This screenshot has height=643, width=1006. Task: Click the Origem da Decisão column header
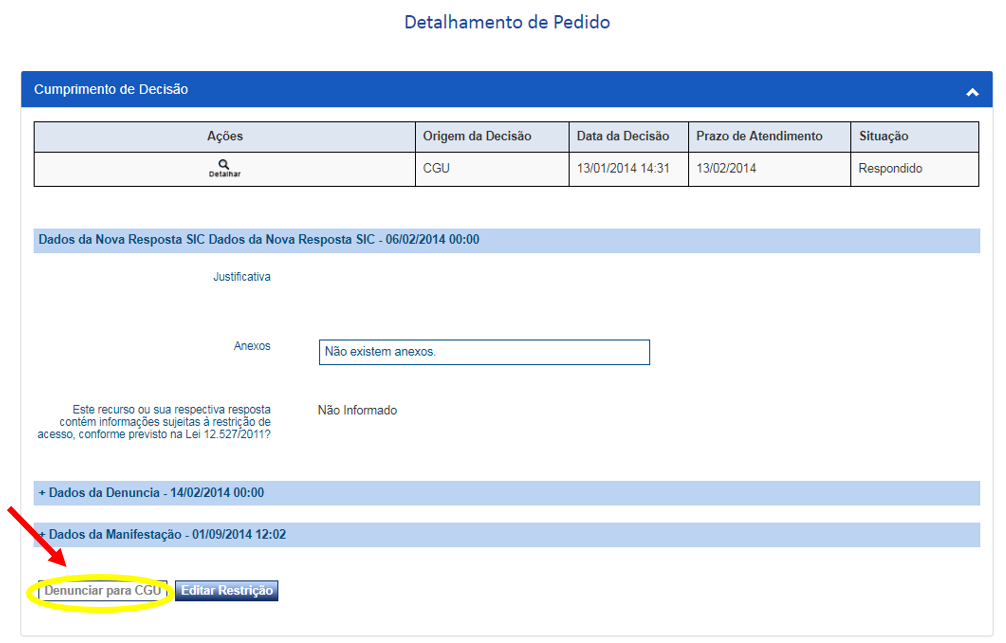click(477, 136)
